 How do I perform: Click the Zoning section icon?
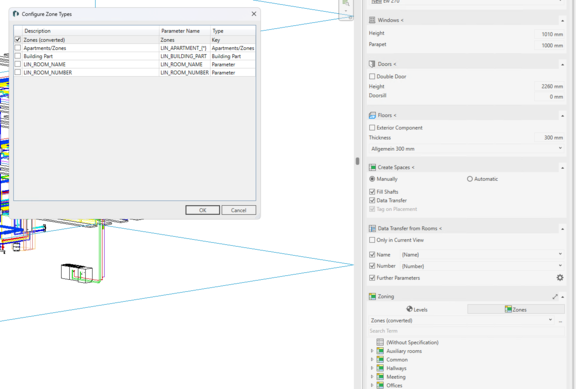(372, 296)
